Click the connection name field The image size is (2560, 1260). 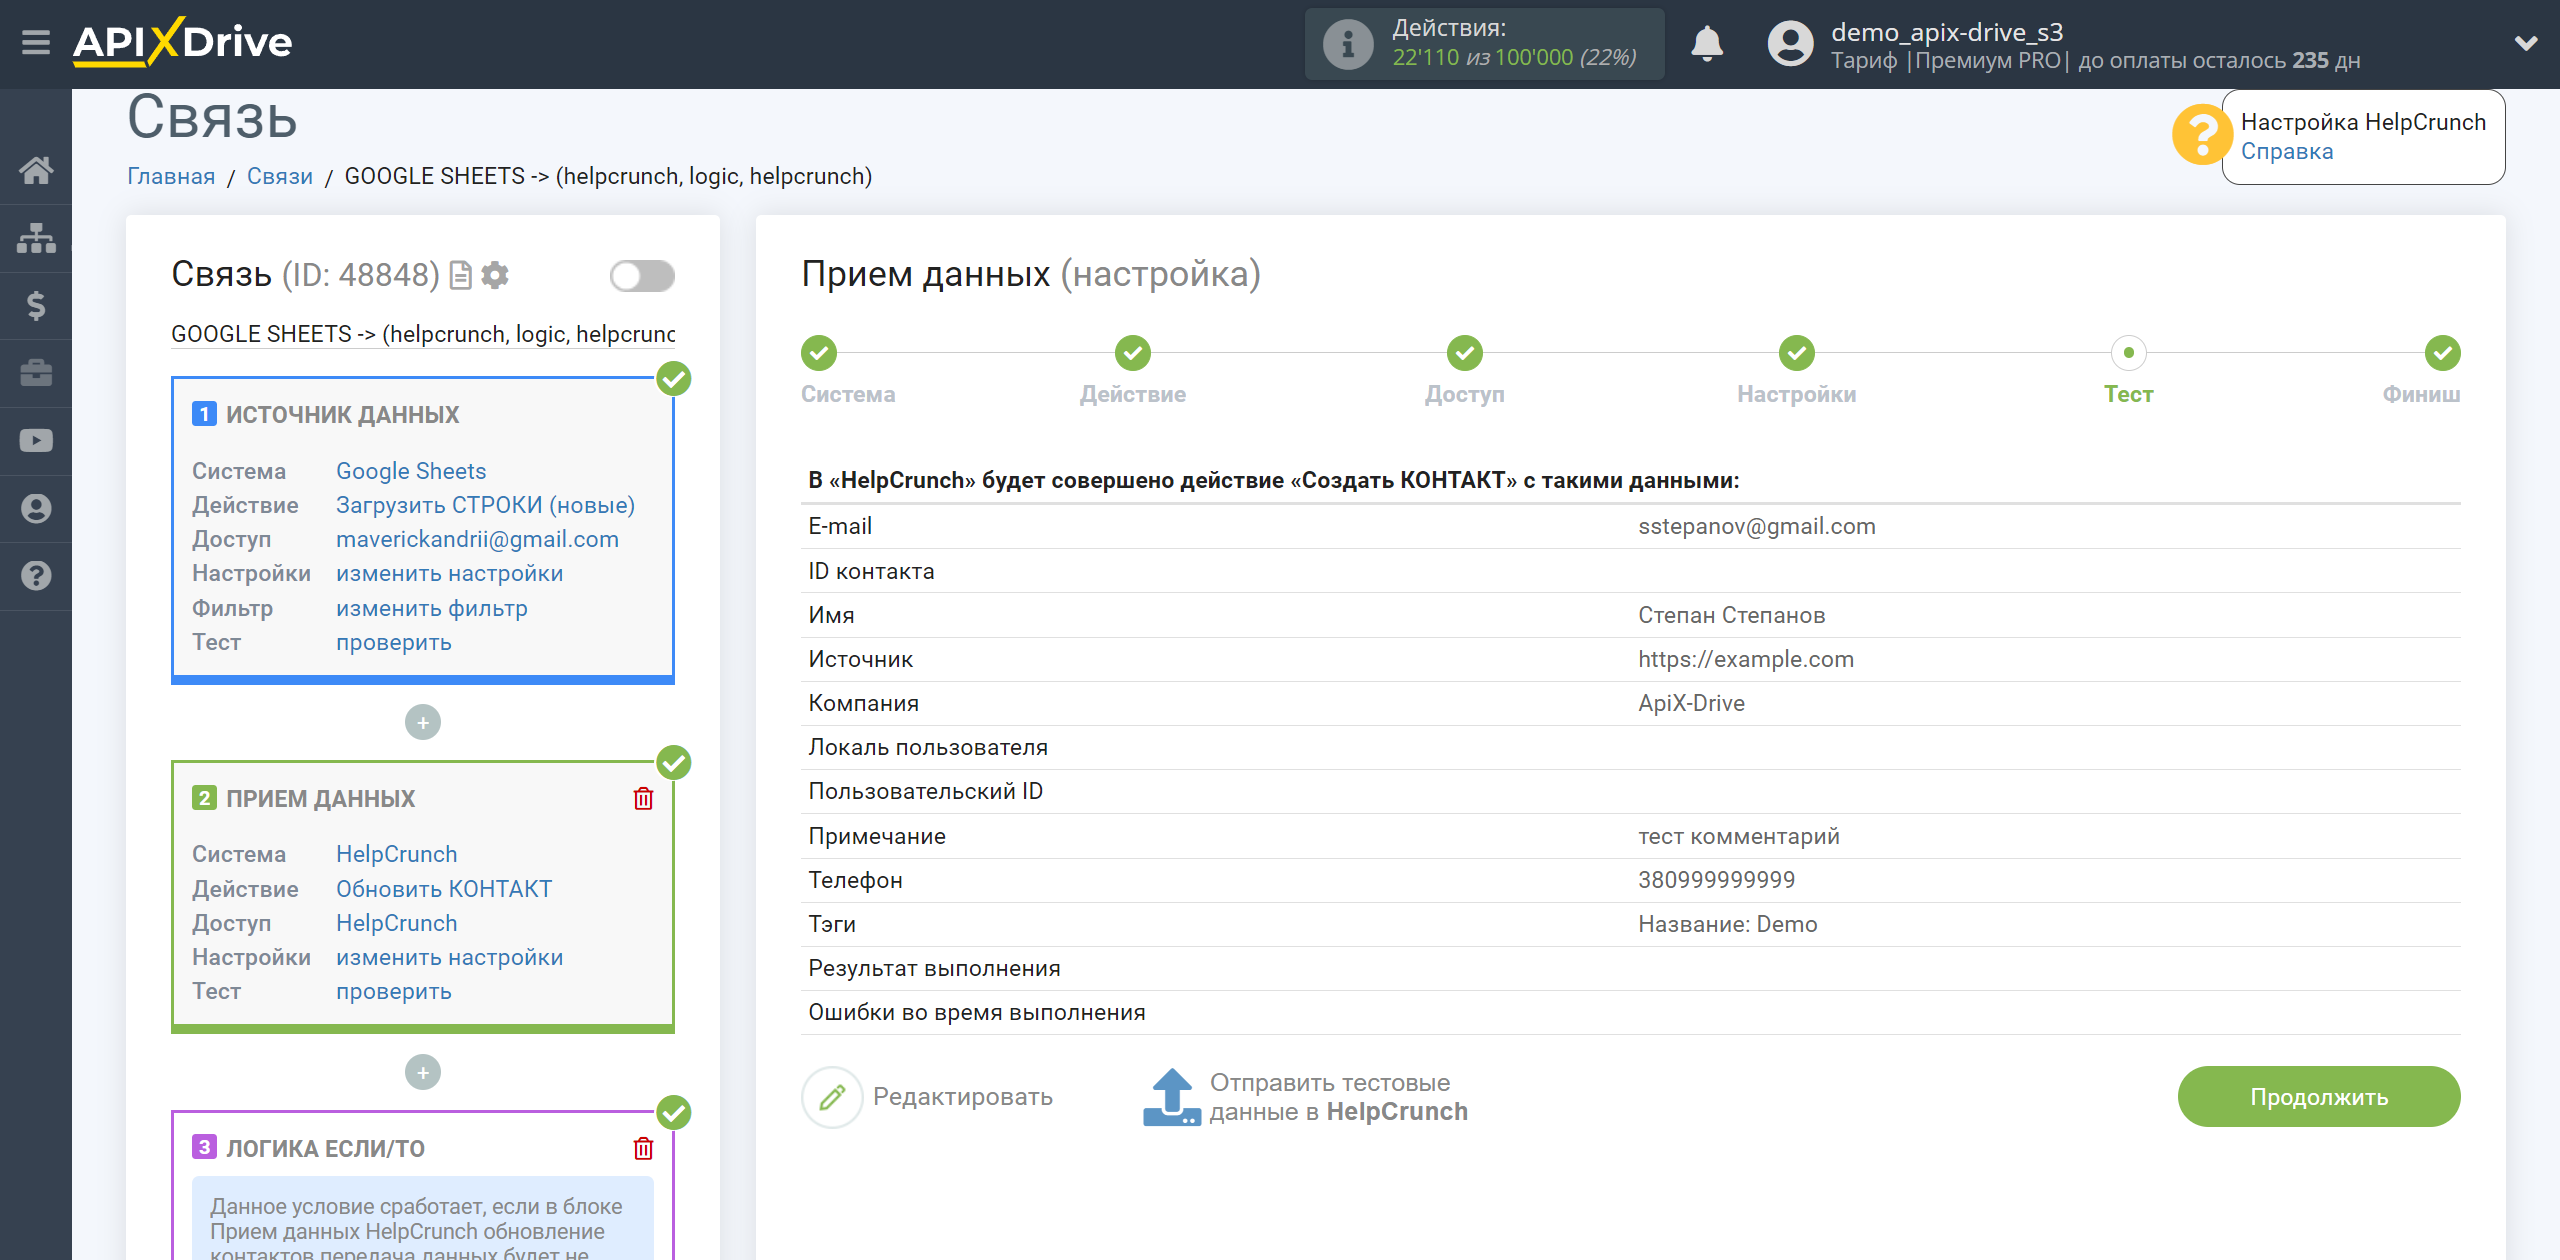(x=423, y=334)
